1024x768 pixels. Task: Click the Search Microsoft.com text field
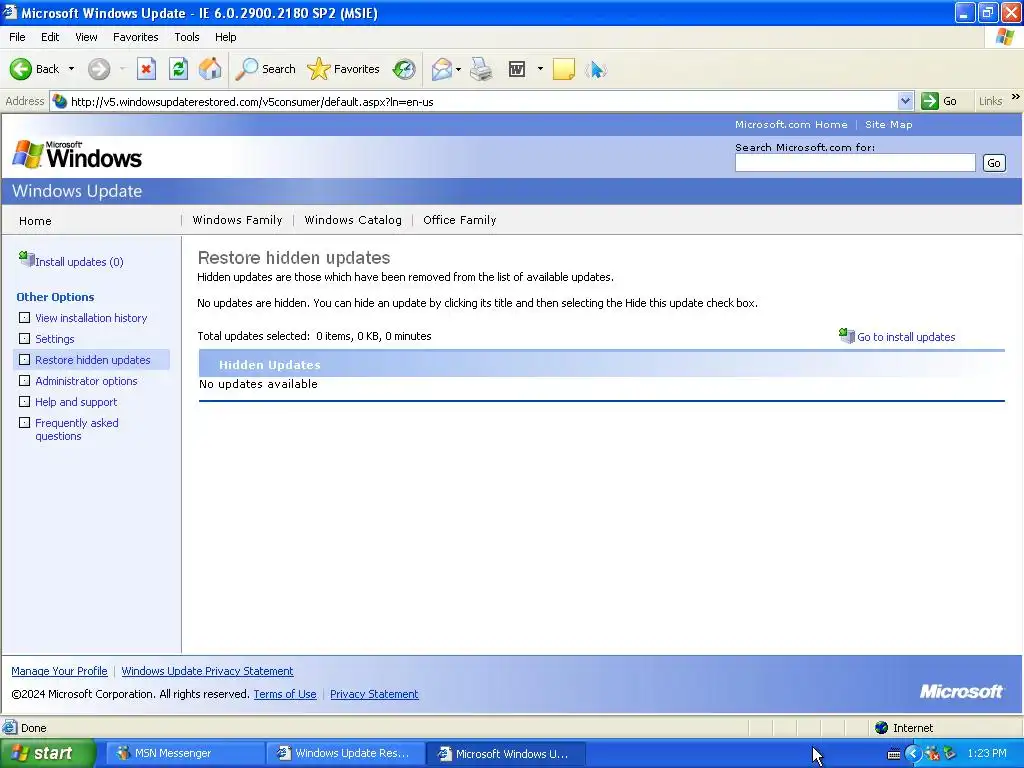[855, 163]
